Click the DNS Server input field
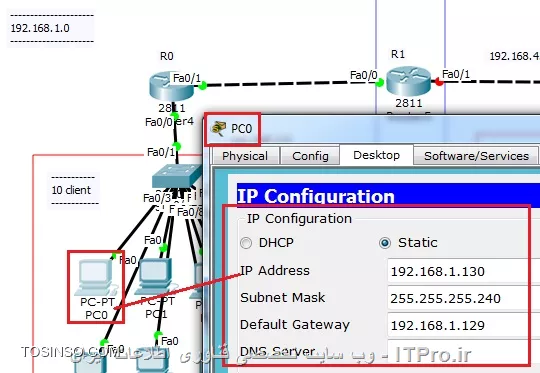 [464, 352]
